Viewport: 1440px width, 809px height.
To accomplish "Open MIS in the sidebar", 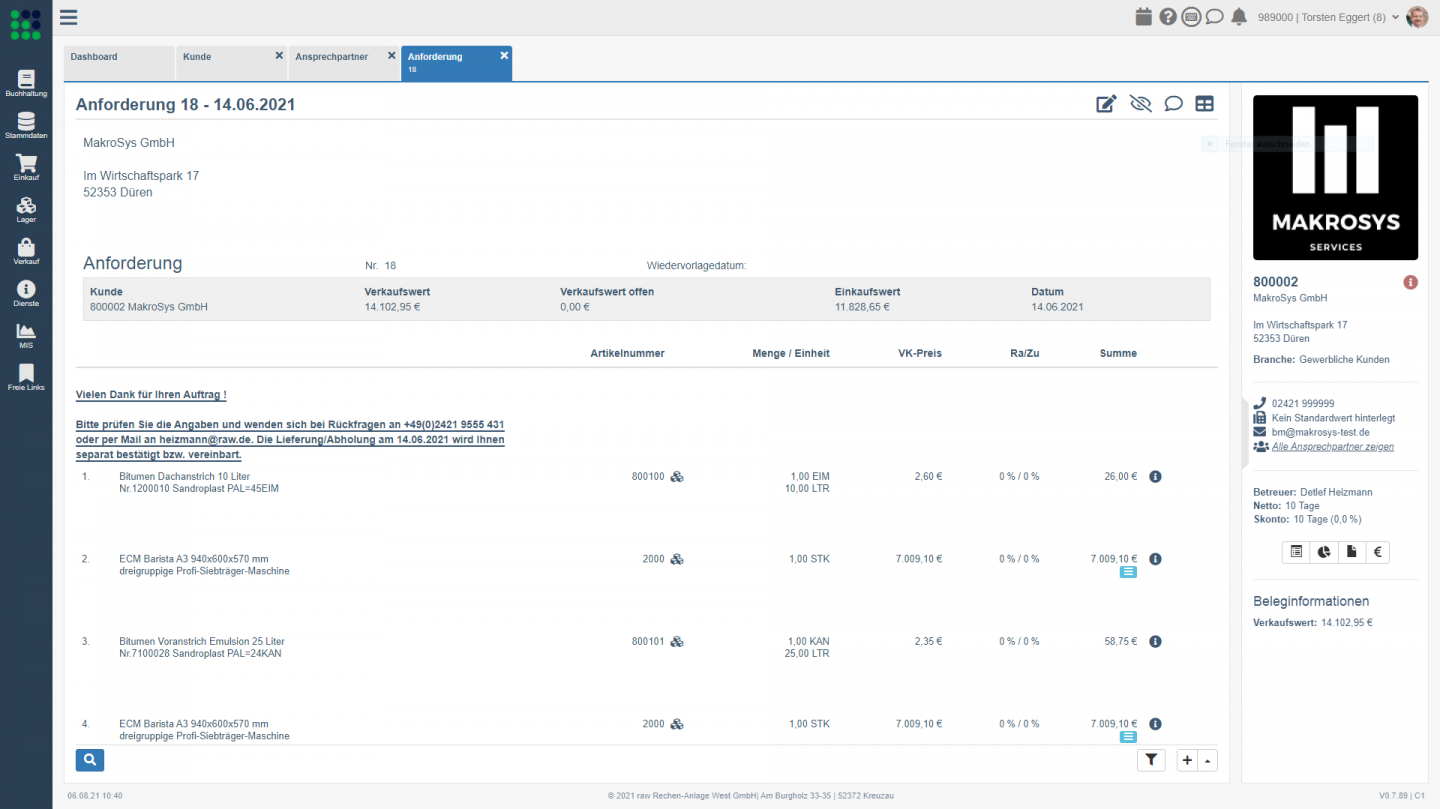I will [x=26, y=335].
